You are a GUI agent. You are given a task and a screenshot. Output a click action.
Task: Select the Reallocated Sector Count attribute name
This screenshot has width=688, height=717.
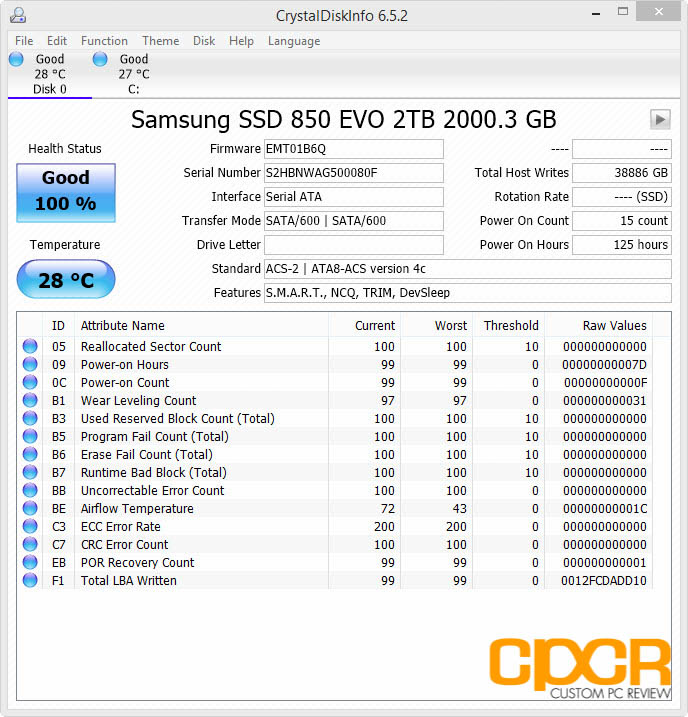[x=151, y=347]
